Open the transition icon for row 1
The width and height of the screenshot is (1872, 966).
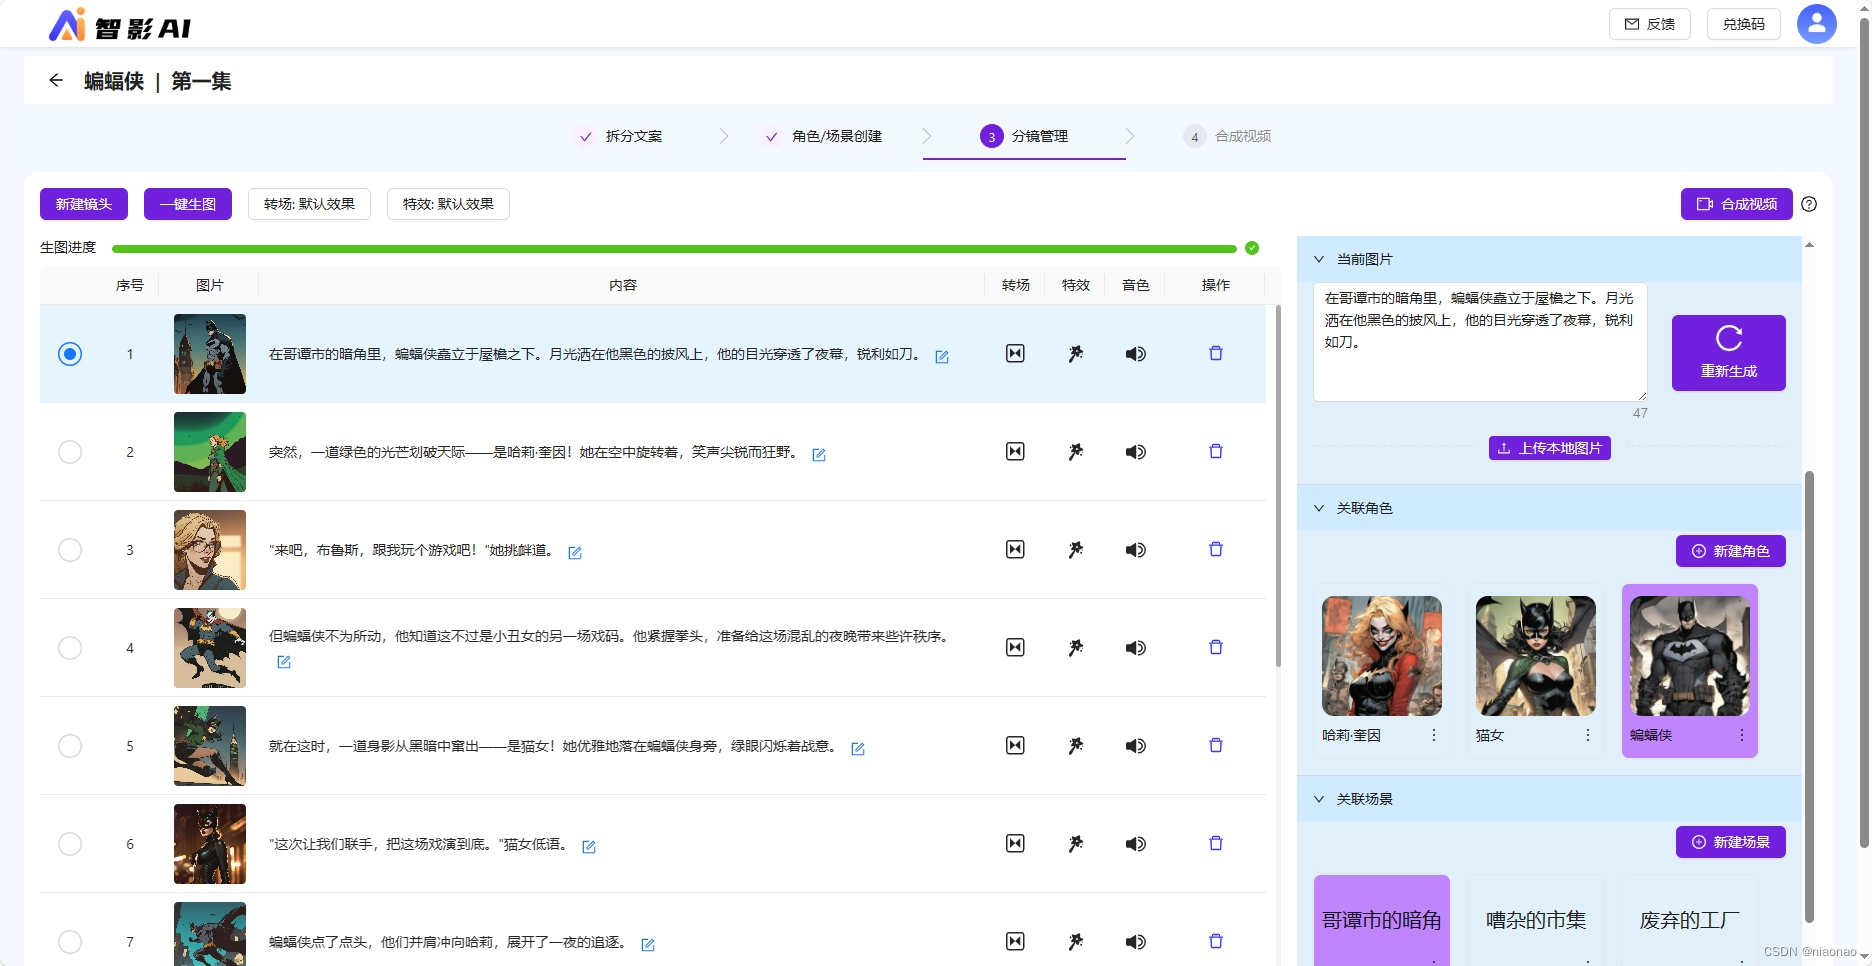coord(1015,354)
